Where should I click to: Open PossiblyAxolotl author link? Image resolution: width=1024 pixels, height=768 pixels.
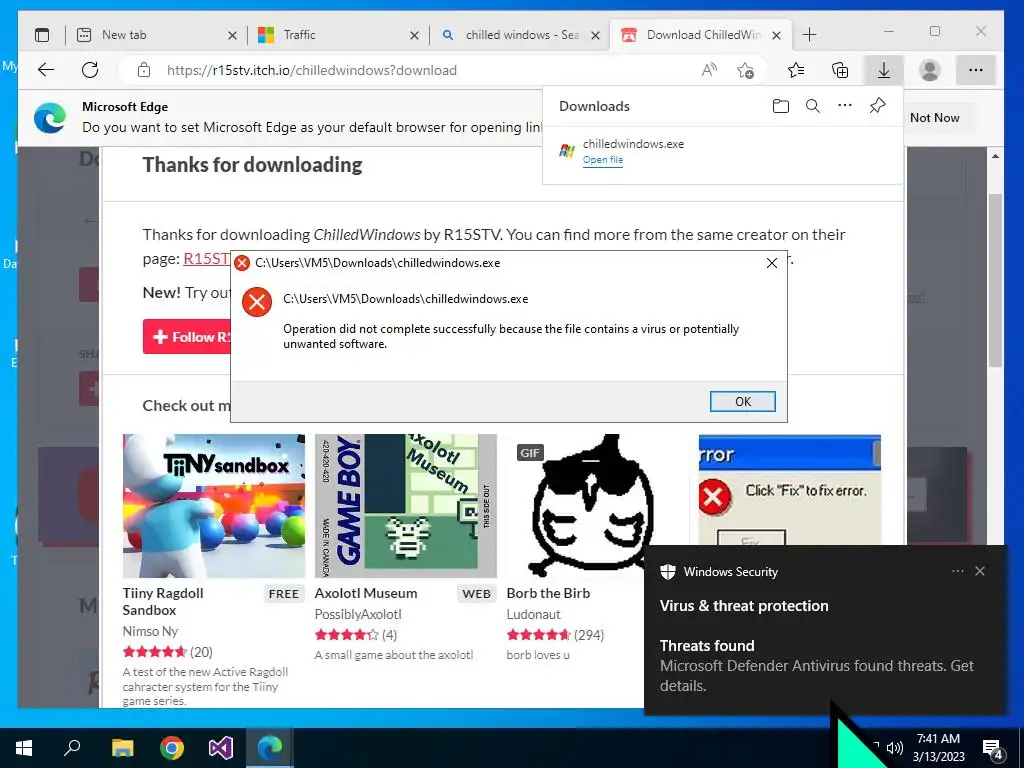pos(358,614)
